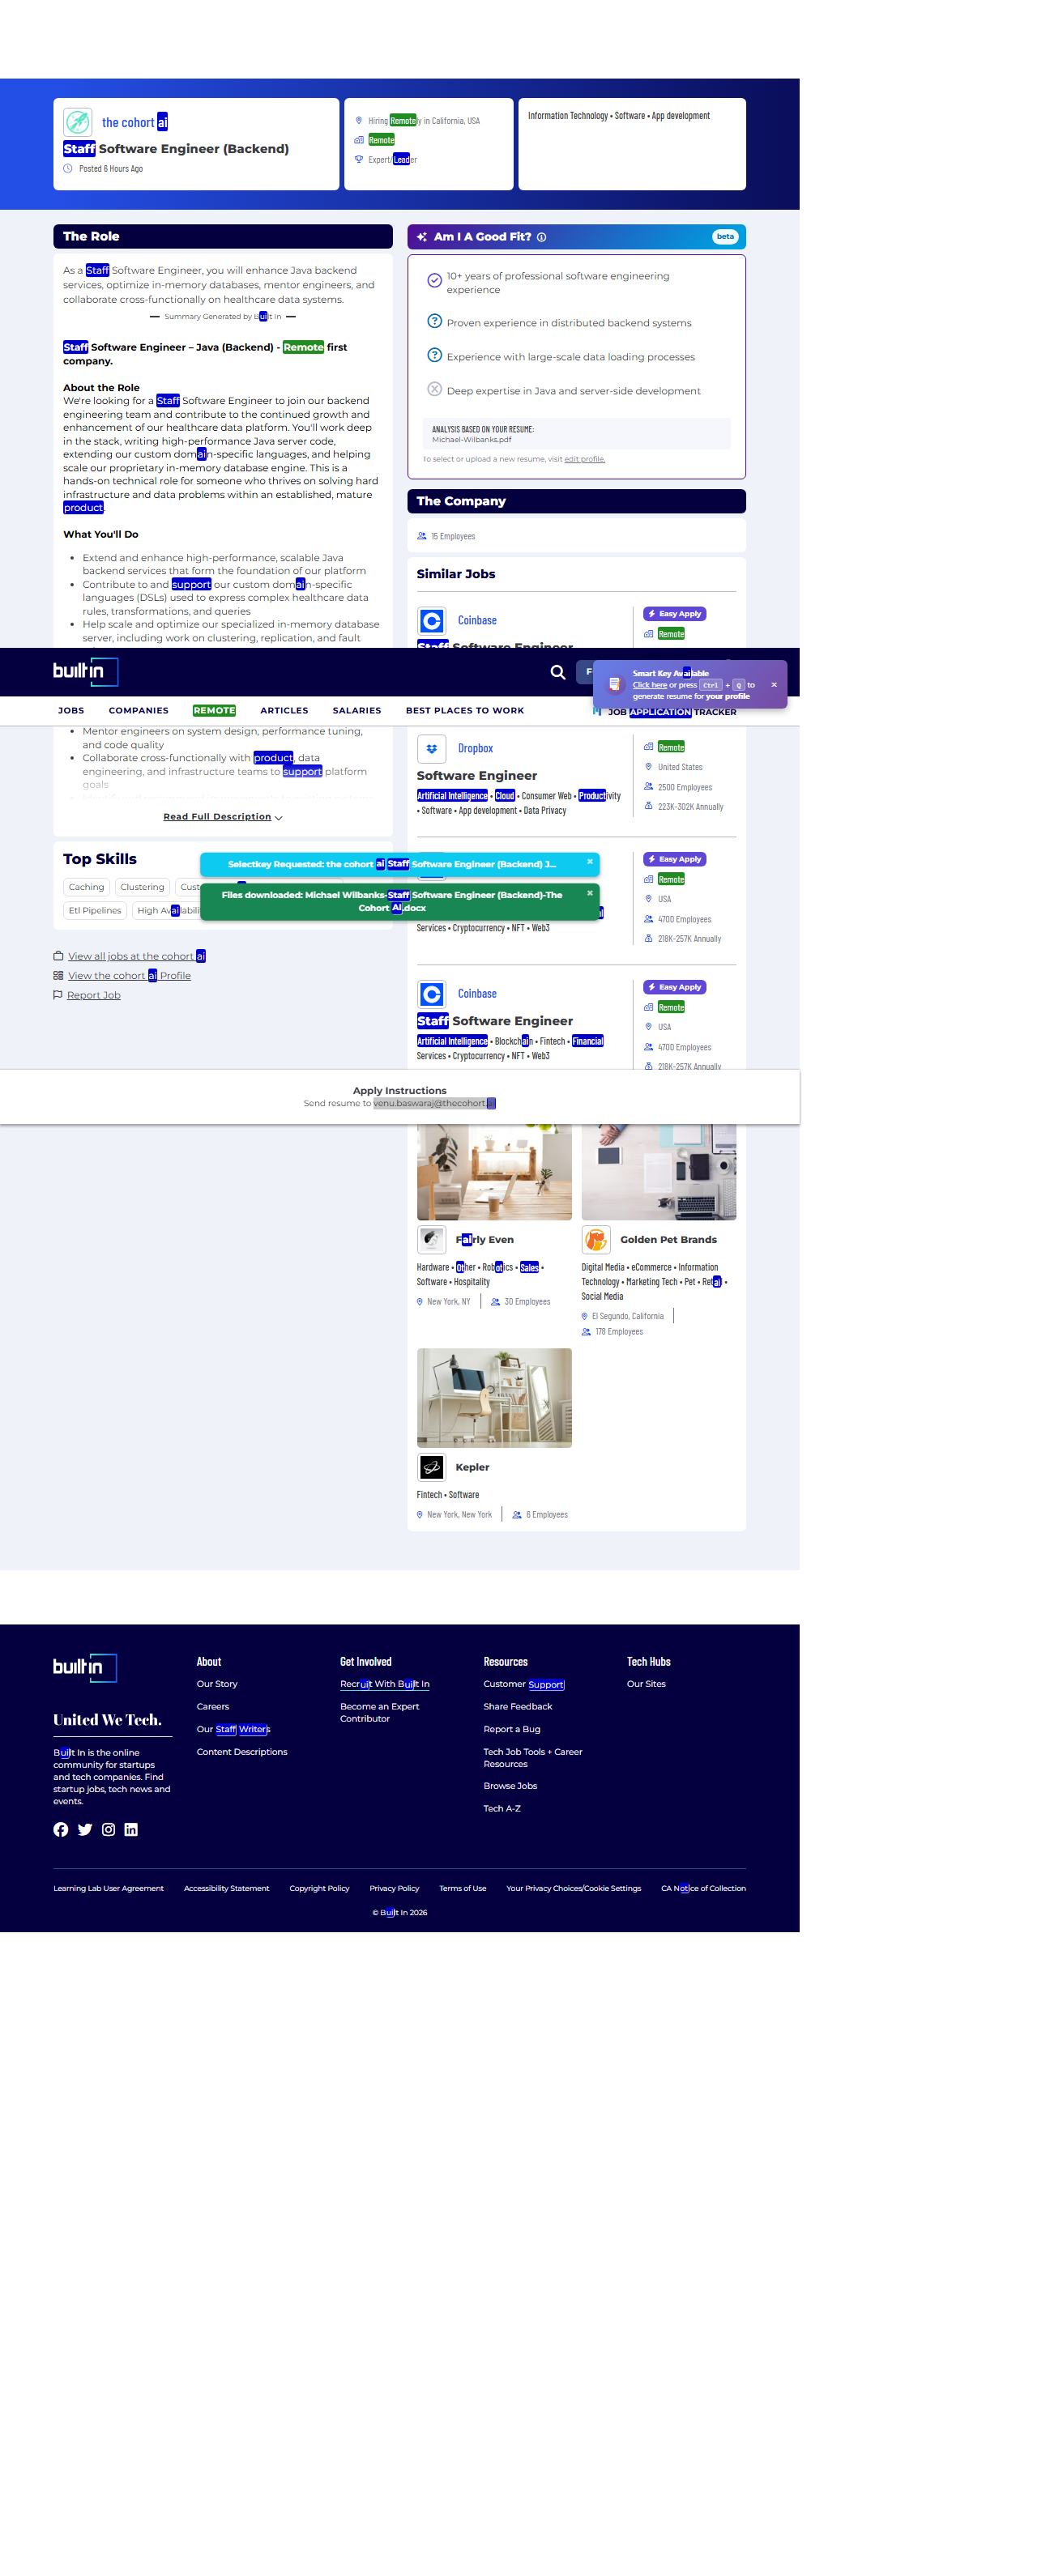Dismiss the Selectkey Requested notification
The width and height of the screenshot is (1050, 2576).
(x=590, y=861)
